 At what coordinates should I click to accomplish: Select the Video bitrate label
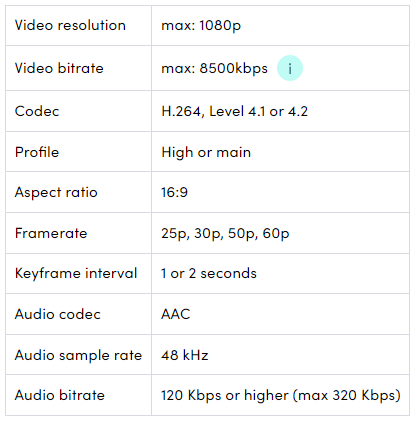click(x=59, y=68)
